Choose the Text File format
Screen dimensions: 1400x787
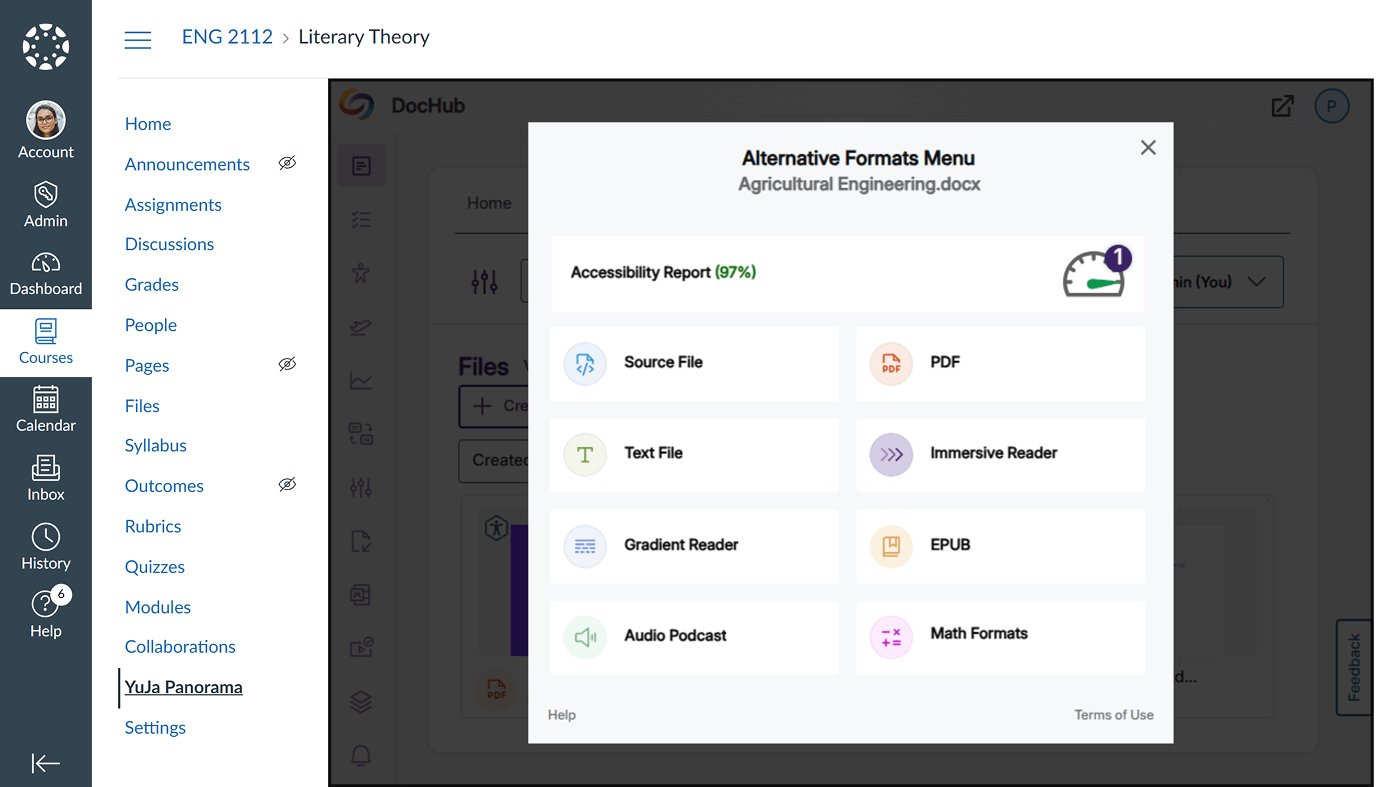(694, 454)
